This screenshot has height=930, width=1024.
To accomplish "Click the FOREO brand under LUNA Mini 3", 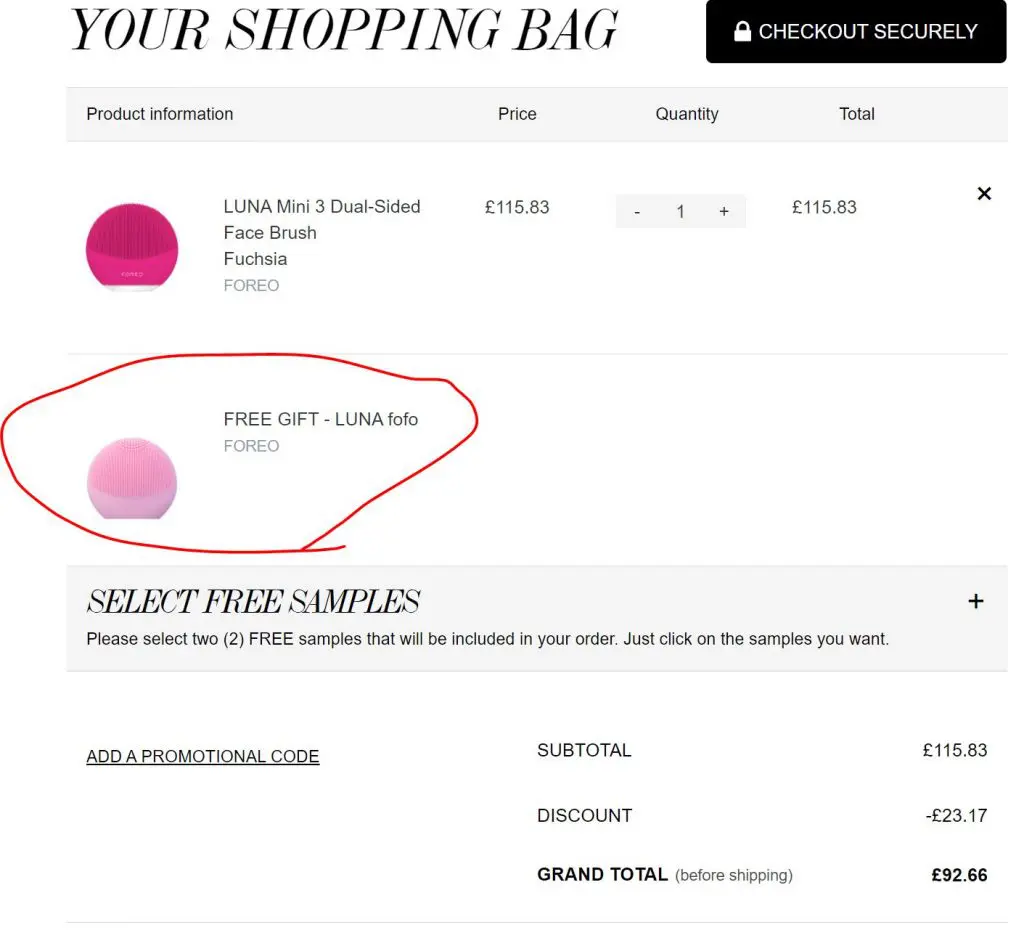I will coord(251,286).
